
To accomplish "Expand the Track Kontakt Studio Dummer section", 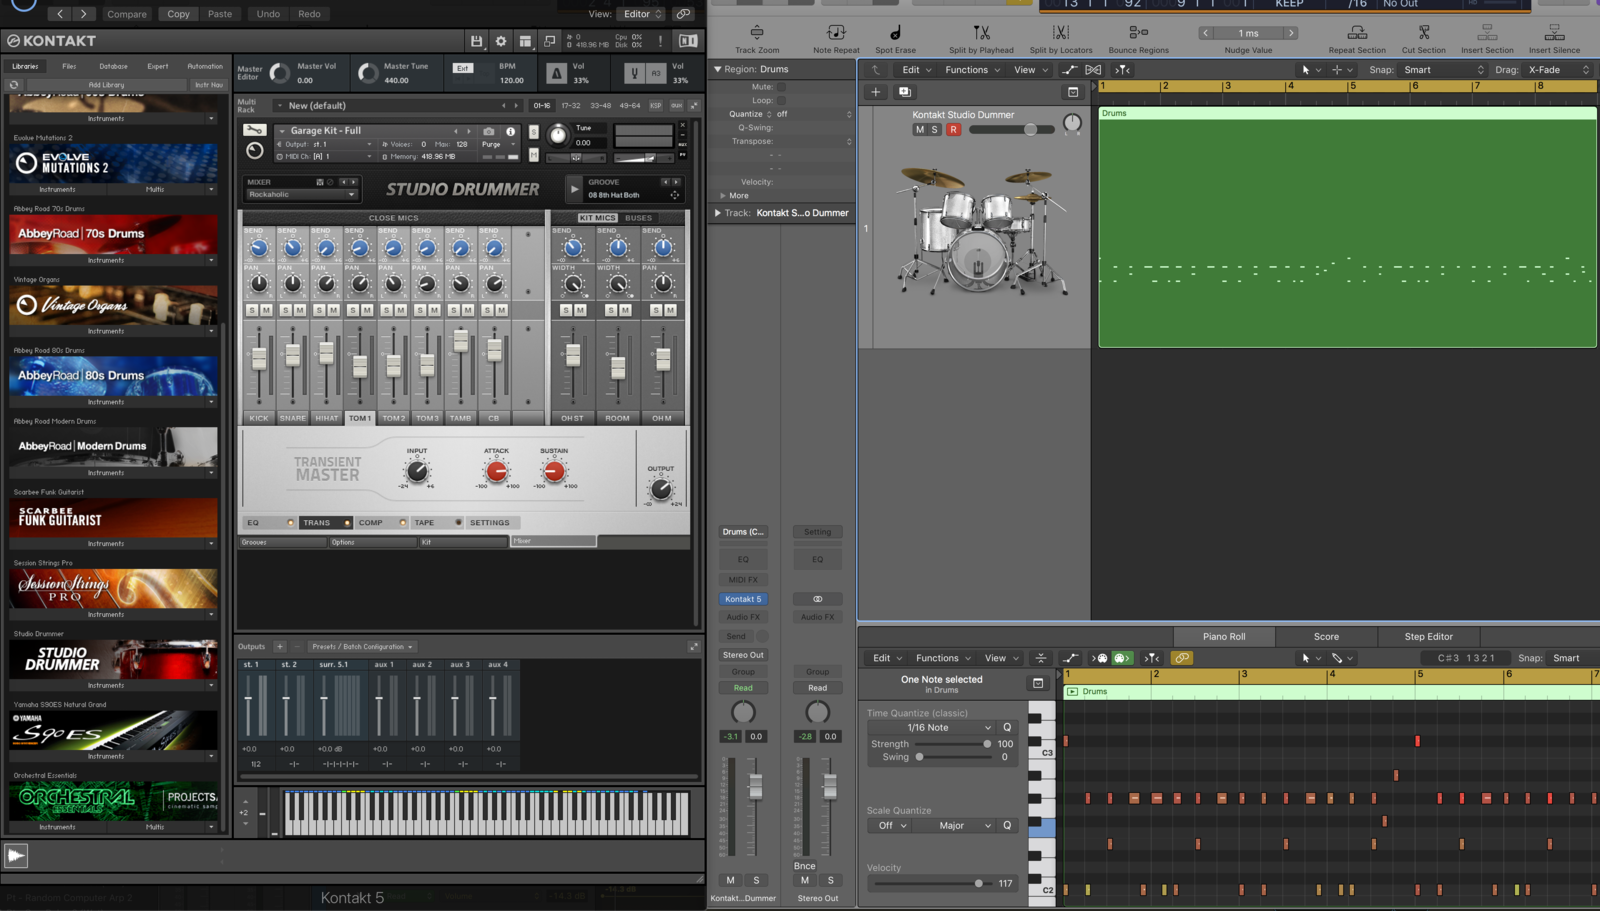I will [717, 213].
